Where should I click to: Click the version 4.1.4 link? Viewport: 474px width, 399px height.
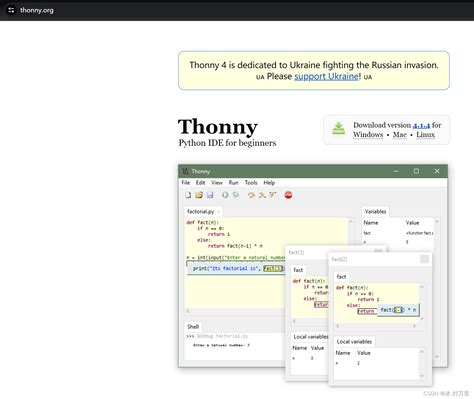click(421, 126)
